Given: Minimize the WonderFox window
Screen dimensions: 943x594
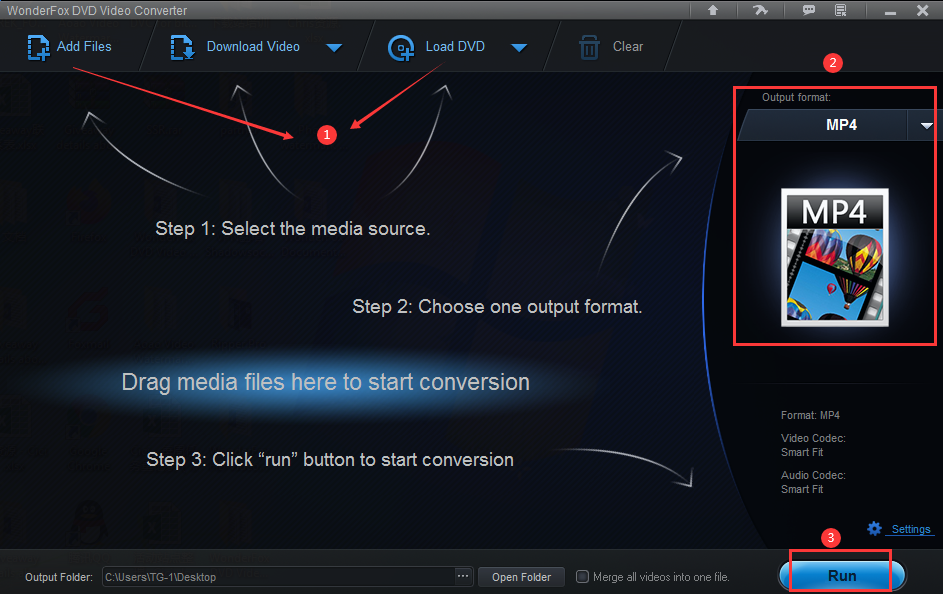Looking at the screenshot, I should point(891,11).
